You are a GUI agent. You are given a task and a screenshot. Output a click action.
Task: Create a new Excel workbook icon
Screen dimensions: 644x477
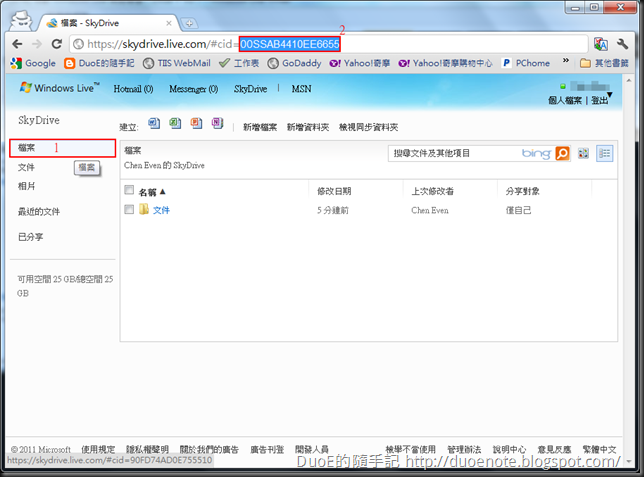(x=175, y=123)
